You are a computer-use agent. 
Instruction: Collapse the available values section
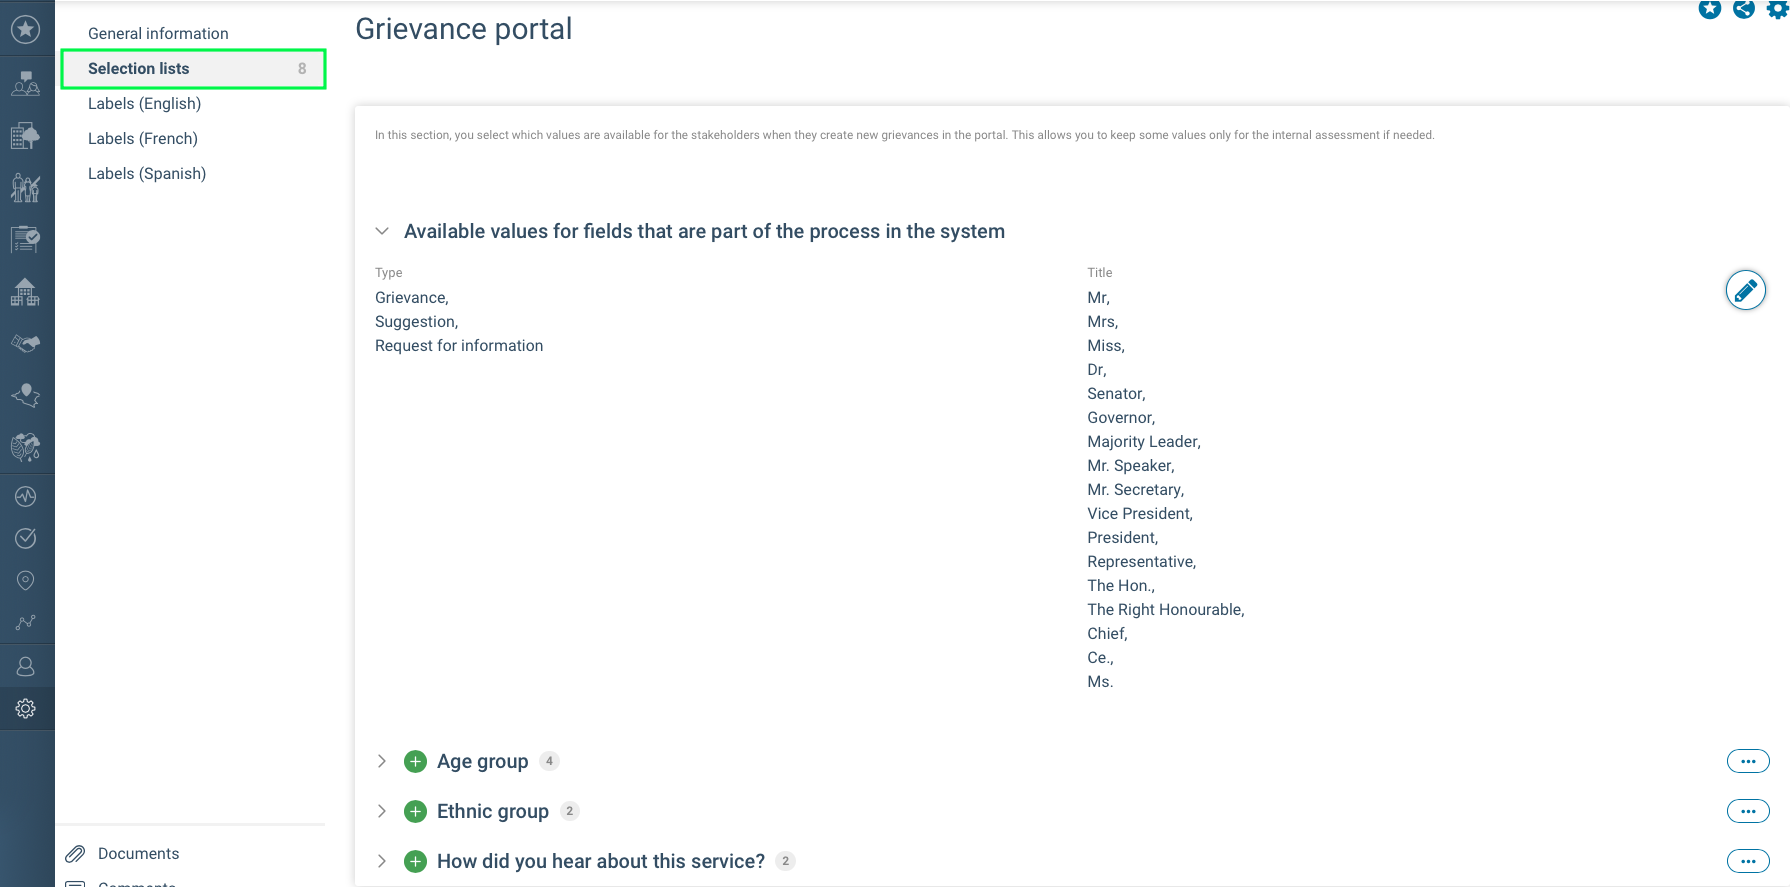(x=381, y=230)
